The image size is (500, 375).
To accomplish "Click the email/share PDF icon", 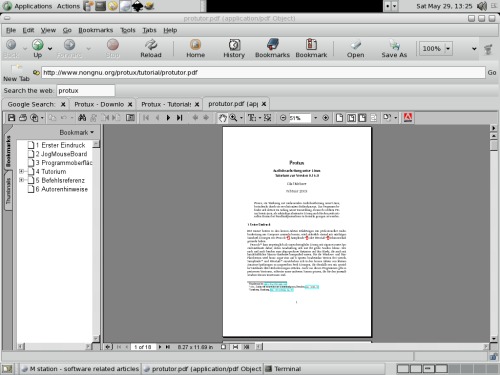I will [34, 118].
